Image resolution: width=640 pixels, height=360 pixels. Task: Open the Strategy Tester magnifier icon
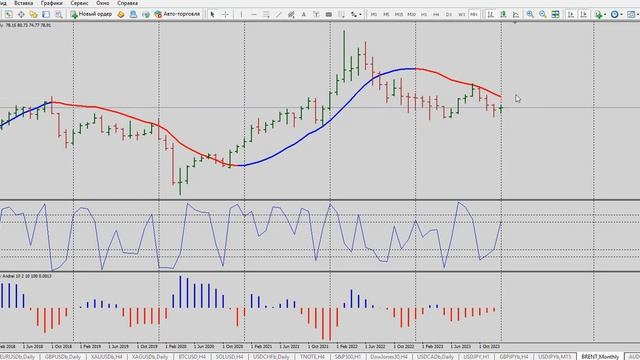(59, 14)
